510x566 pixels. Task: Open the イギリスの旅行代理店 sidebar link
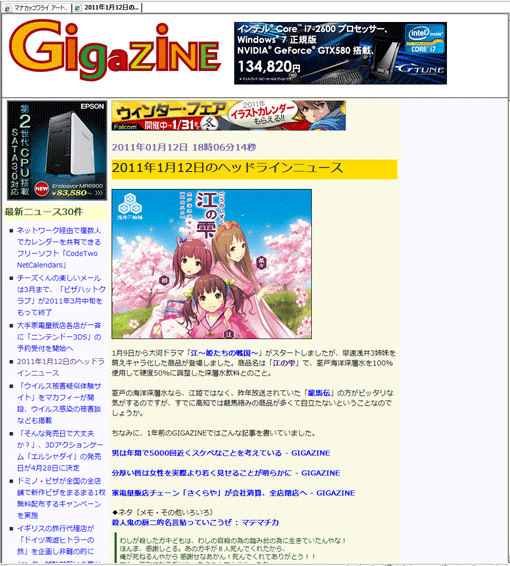[56, 540]
